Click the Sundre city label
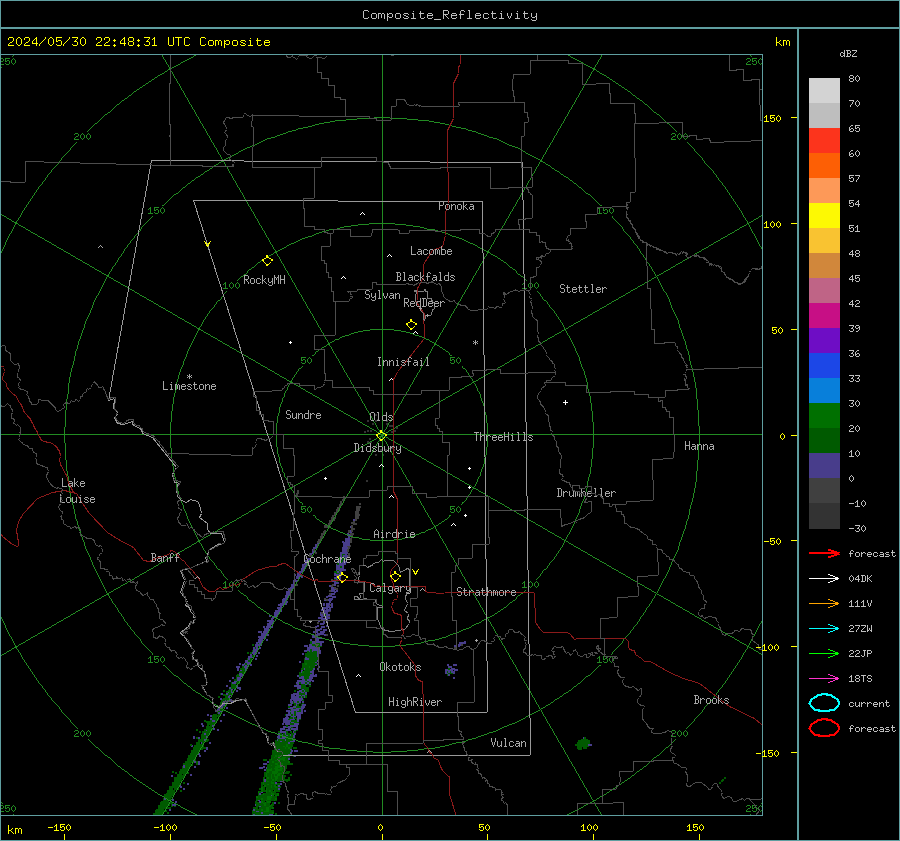 tap(303, 415)
